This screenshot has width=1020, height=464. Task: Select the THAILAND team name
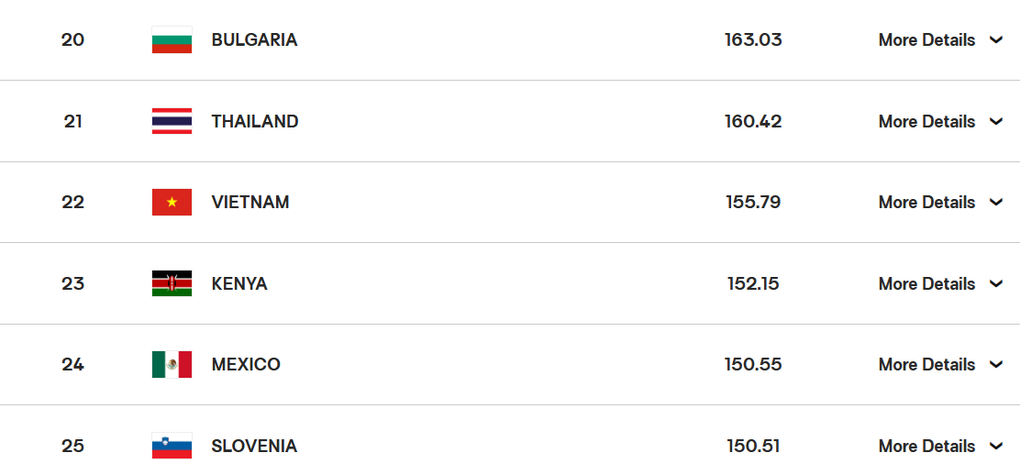[x=255, y=122]
